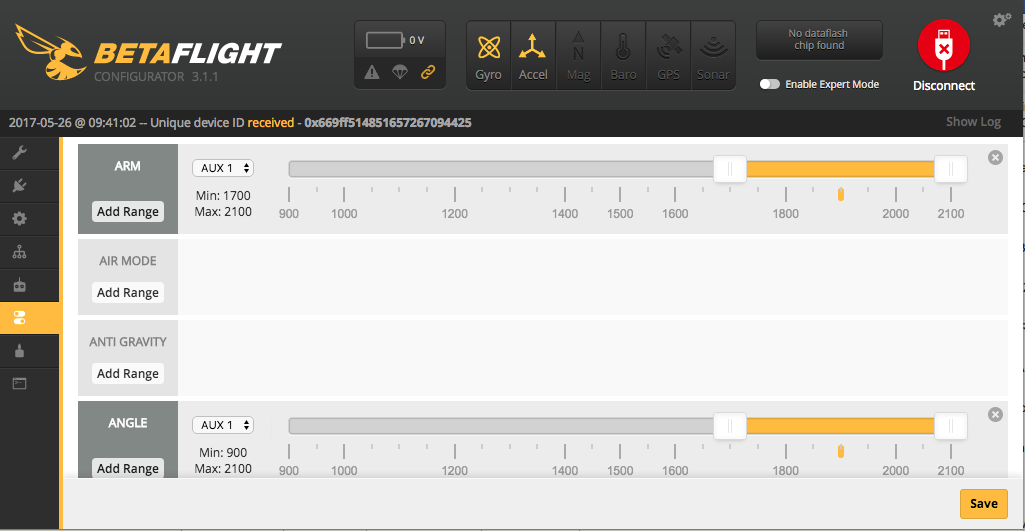
Task: Click the ANGLE mode label
Action: pos(127,423)
